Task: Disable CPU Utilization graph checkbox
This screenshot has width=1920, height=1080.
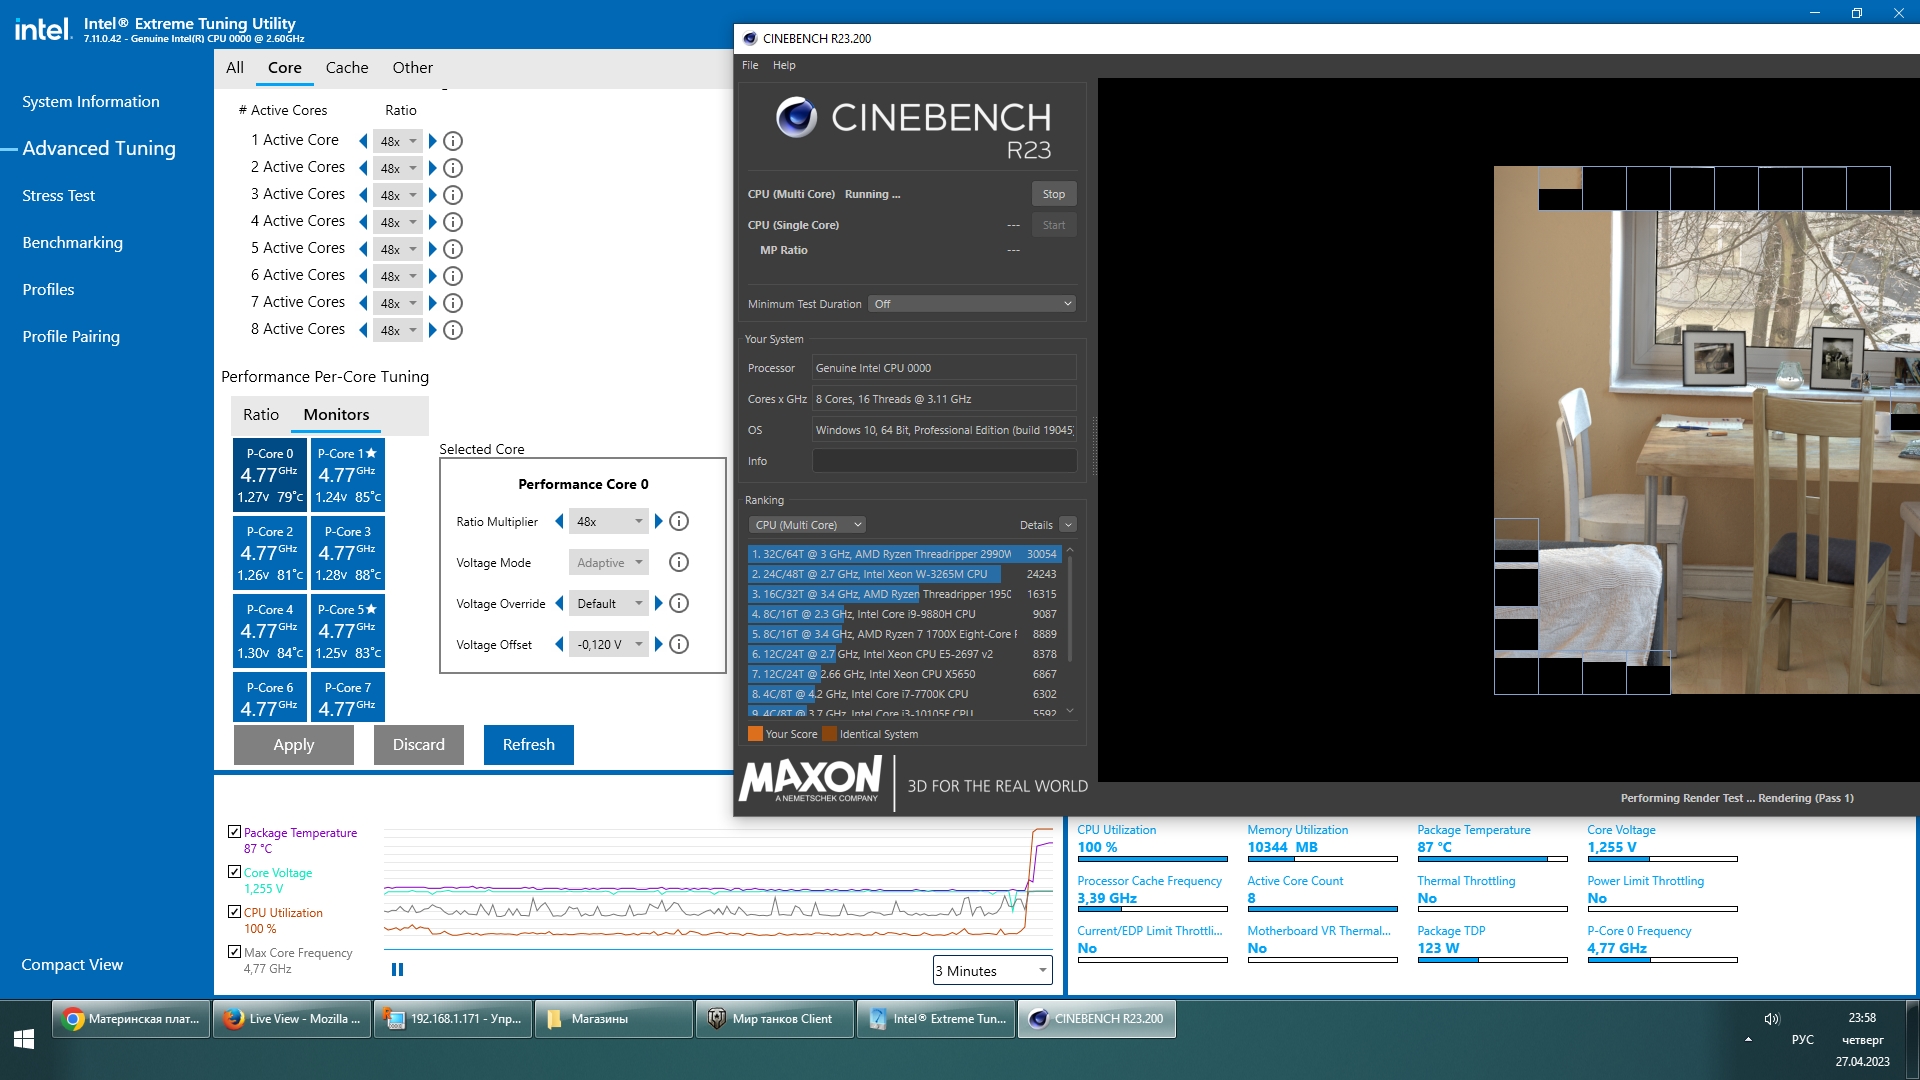Action: pos(234,912)
